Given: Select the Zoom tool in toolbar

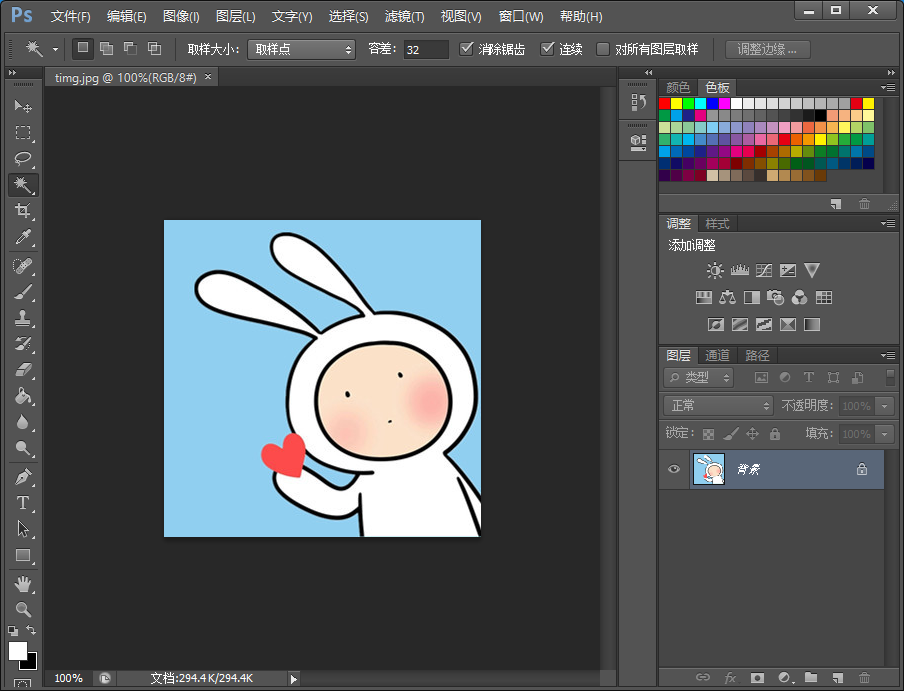Looking at the screenshot, I should pos(22,609).
